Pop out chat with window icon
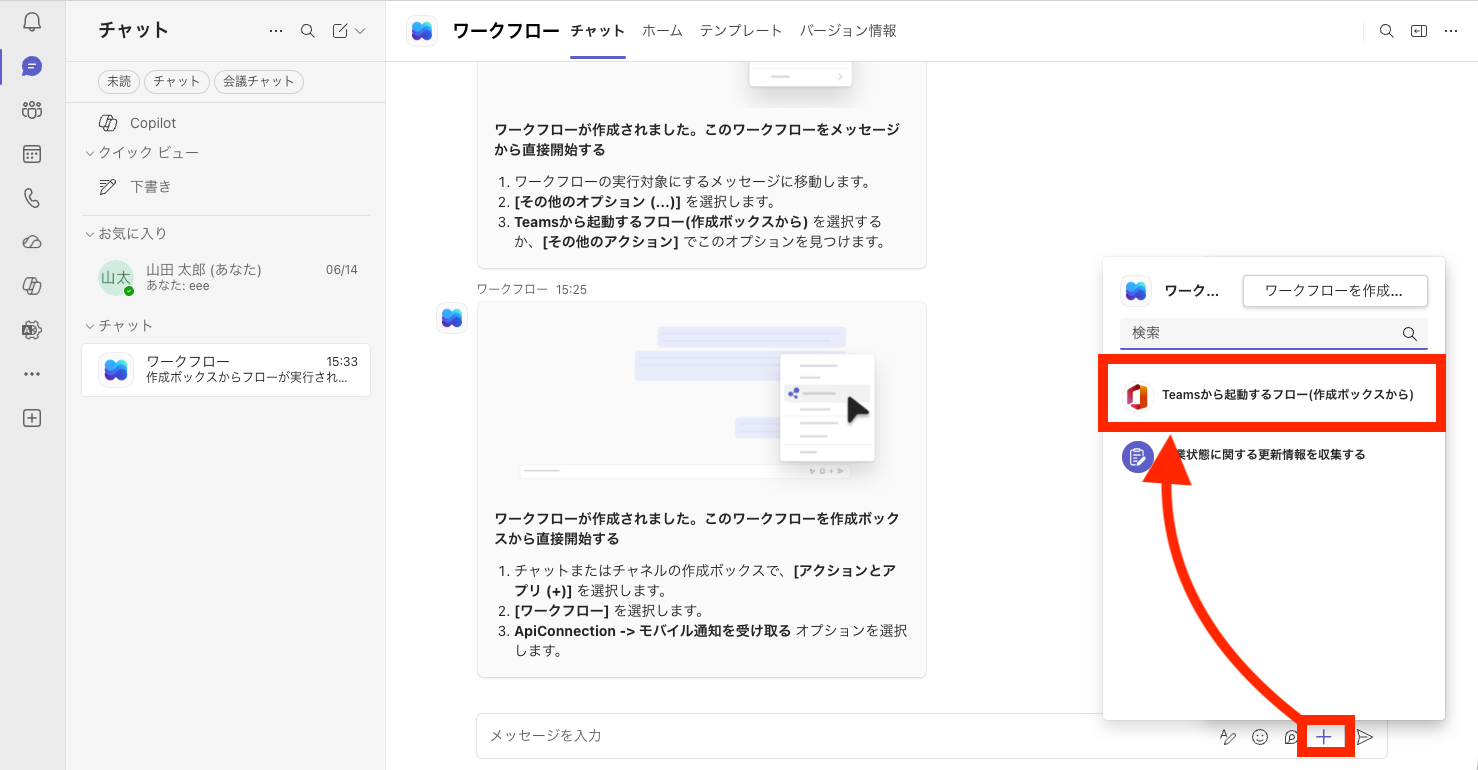Image resolution: width=1478 pixels, height=770 pixels. (x=1419, y=31)
